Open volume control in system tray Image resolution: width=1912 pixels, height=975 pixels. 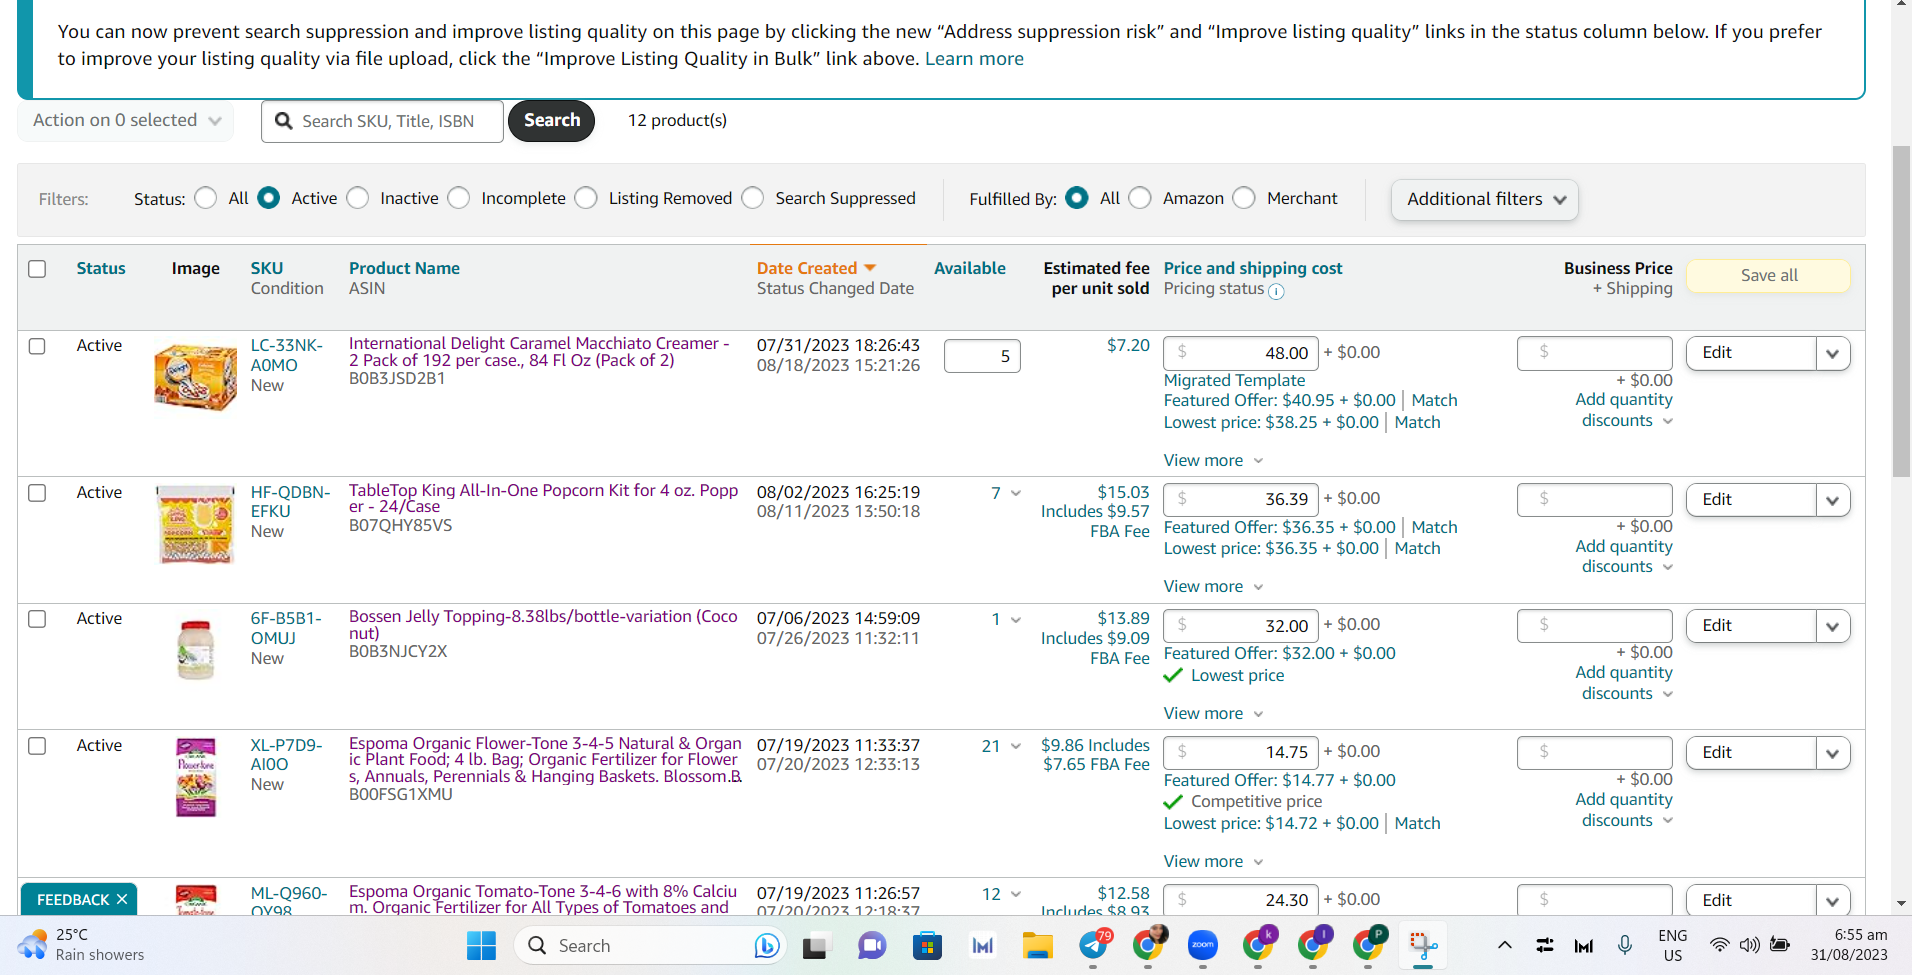tap(1749, 945)
